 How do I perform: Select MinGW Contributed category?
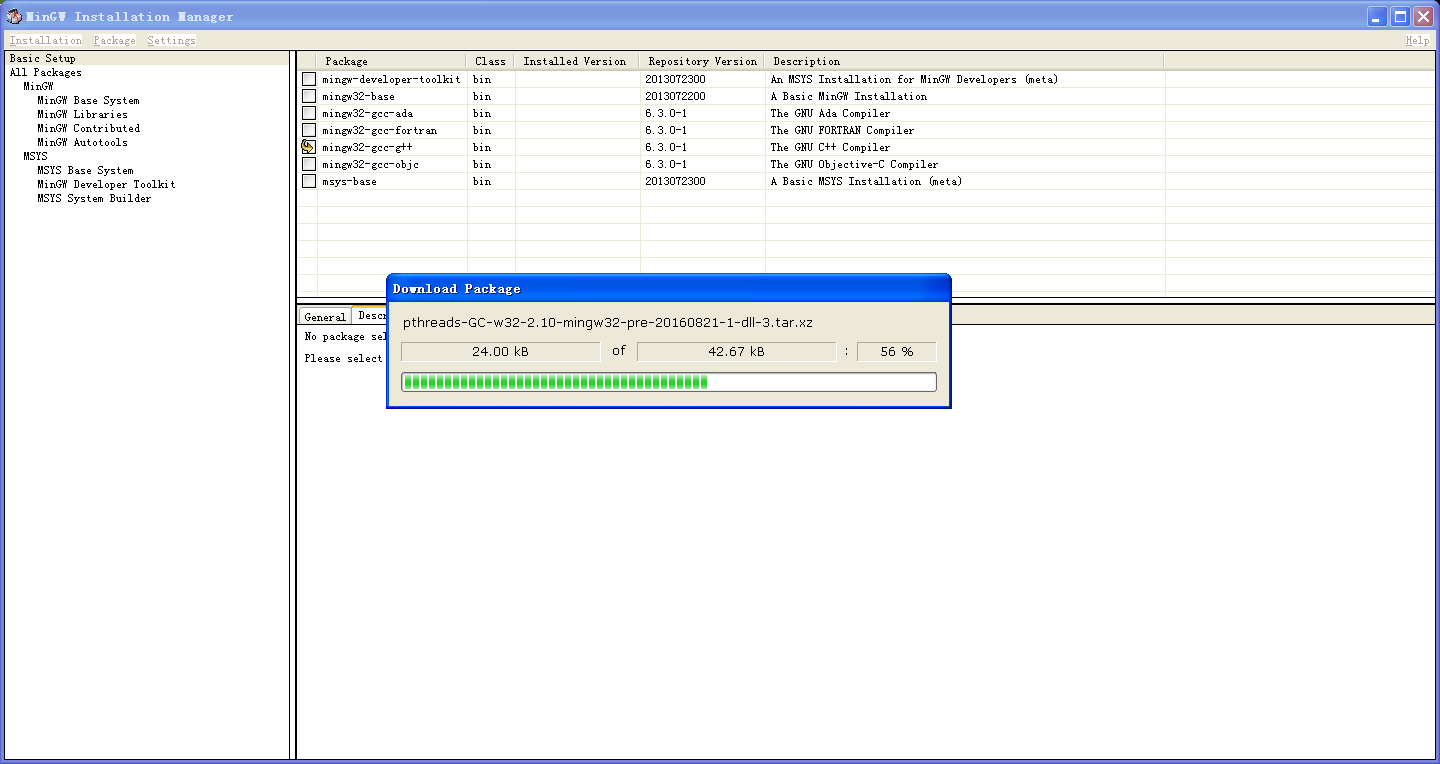click(88, 128)
